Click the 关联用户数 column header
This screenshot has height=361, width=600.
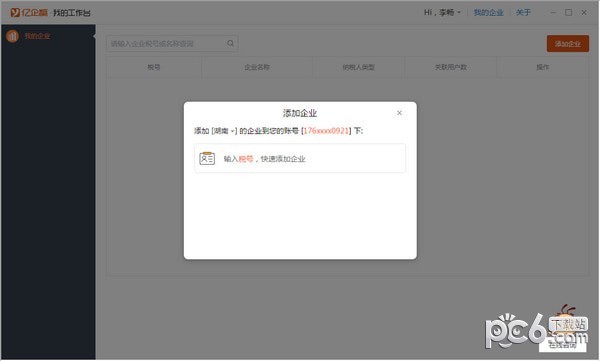[x=451, y=67]
